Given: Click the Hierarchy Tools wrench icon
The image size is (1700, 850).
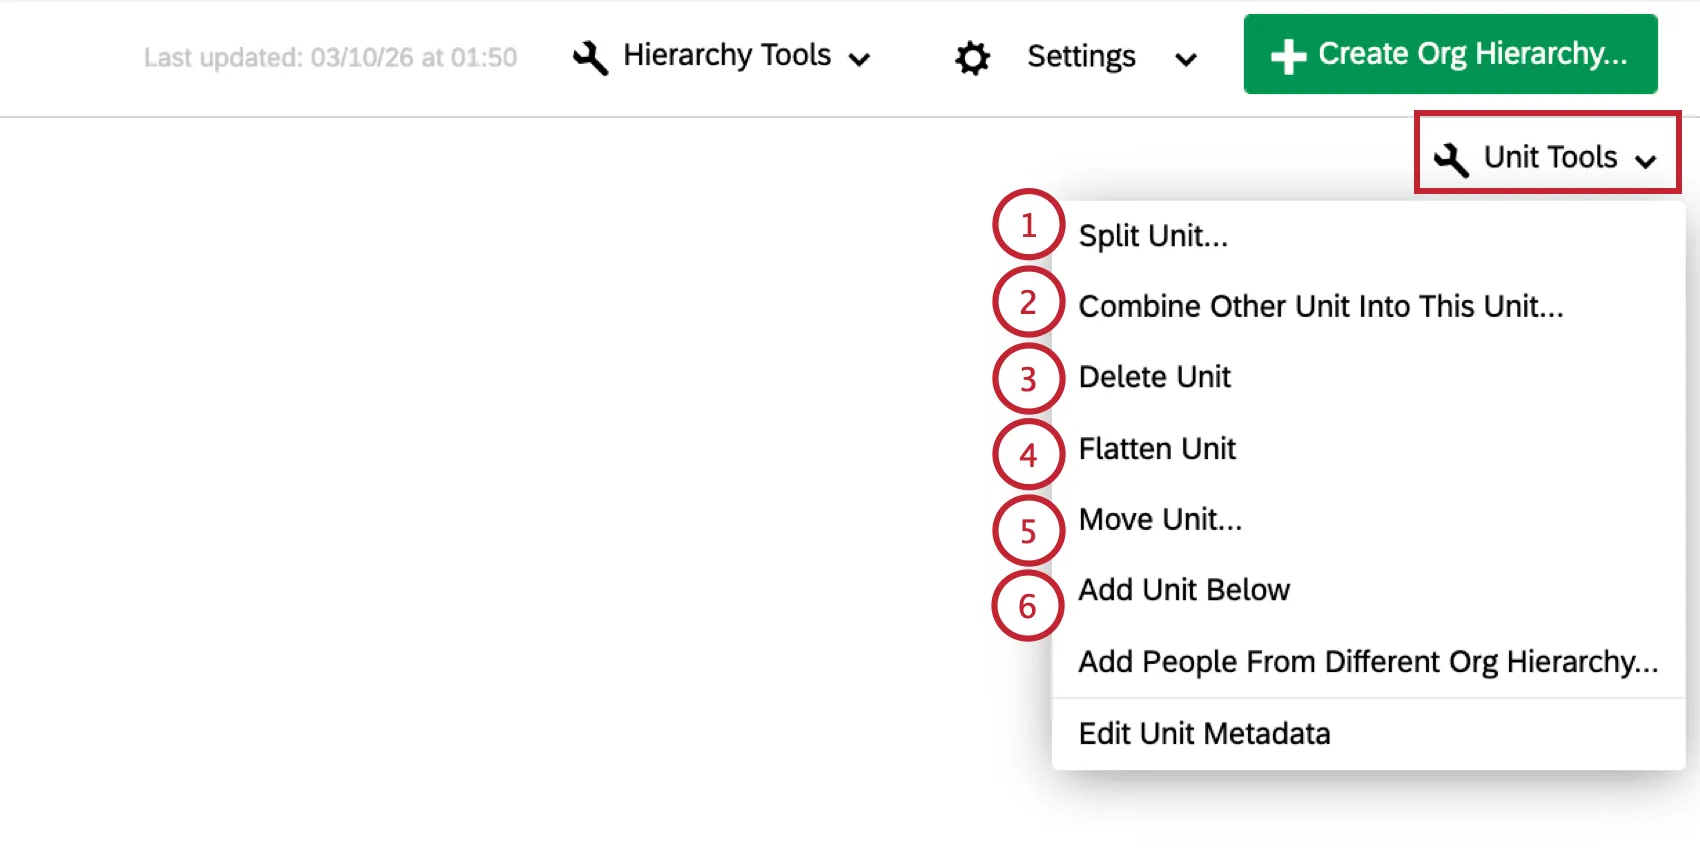Looking at the screenshot, I should (590, 58).
